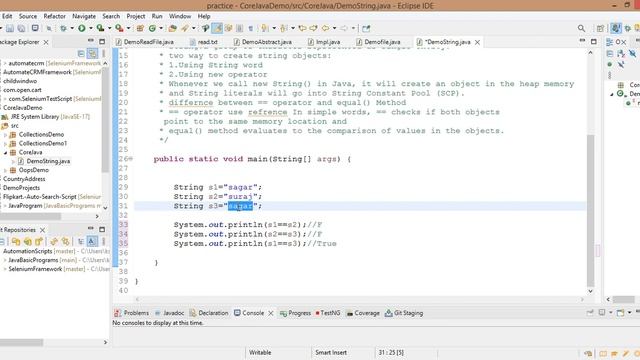Click the editor vertical scrollbar thumb
Screen dimensions: 640x360
590,211
